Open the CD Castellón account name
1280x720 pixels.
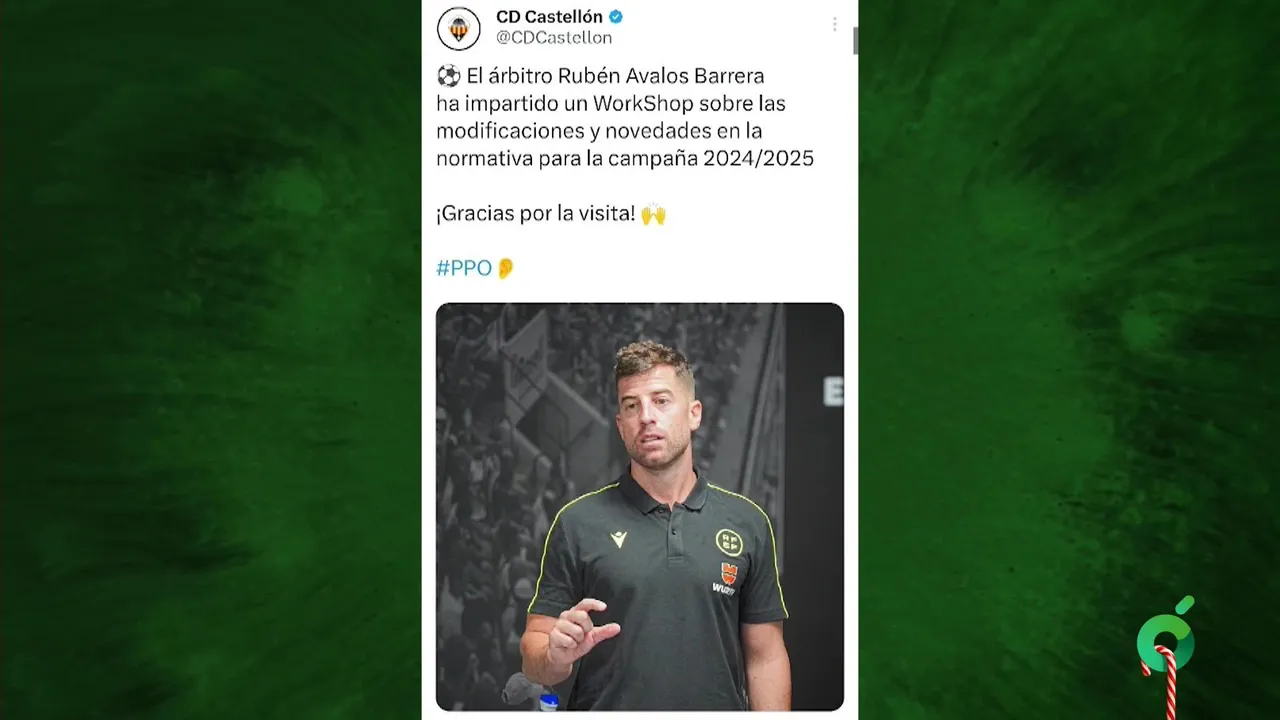point(549,17)
